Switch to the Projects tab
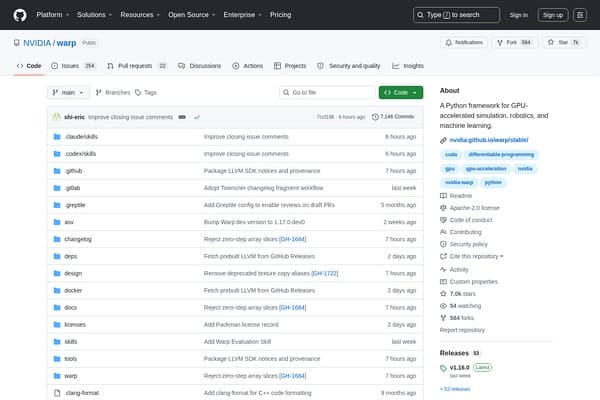The height and width of the screenshot is (400, 600). point(290,66)
